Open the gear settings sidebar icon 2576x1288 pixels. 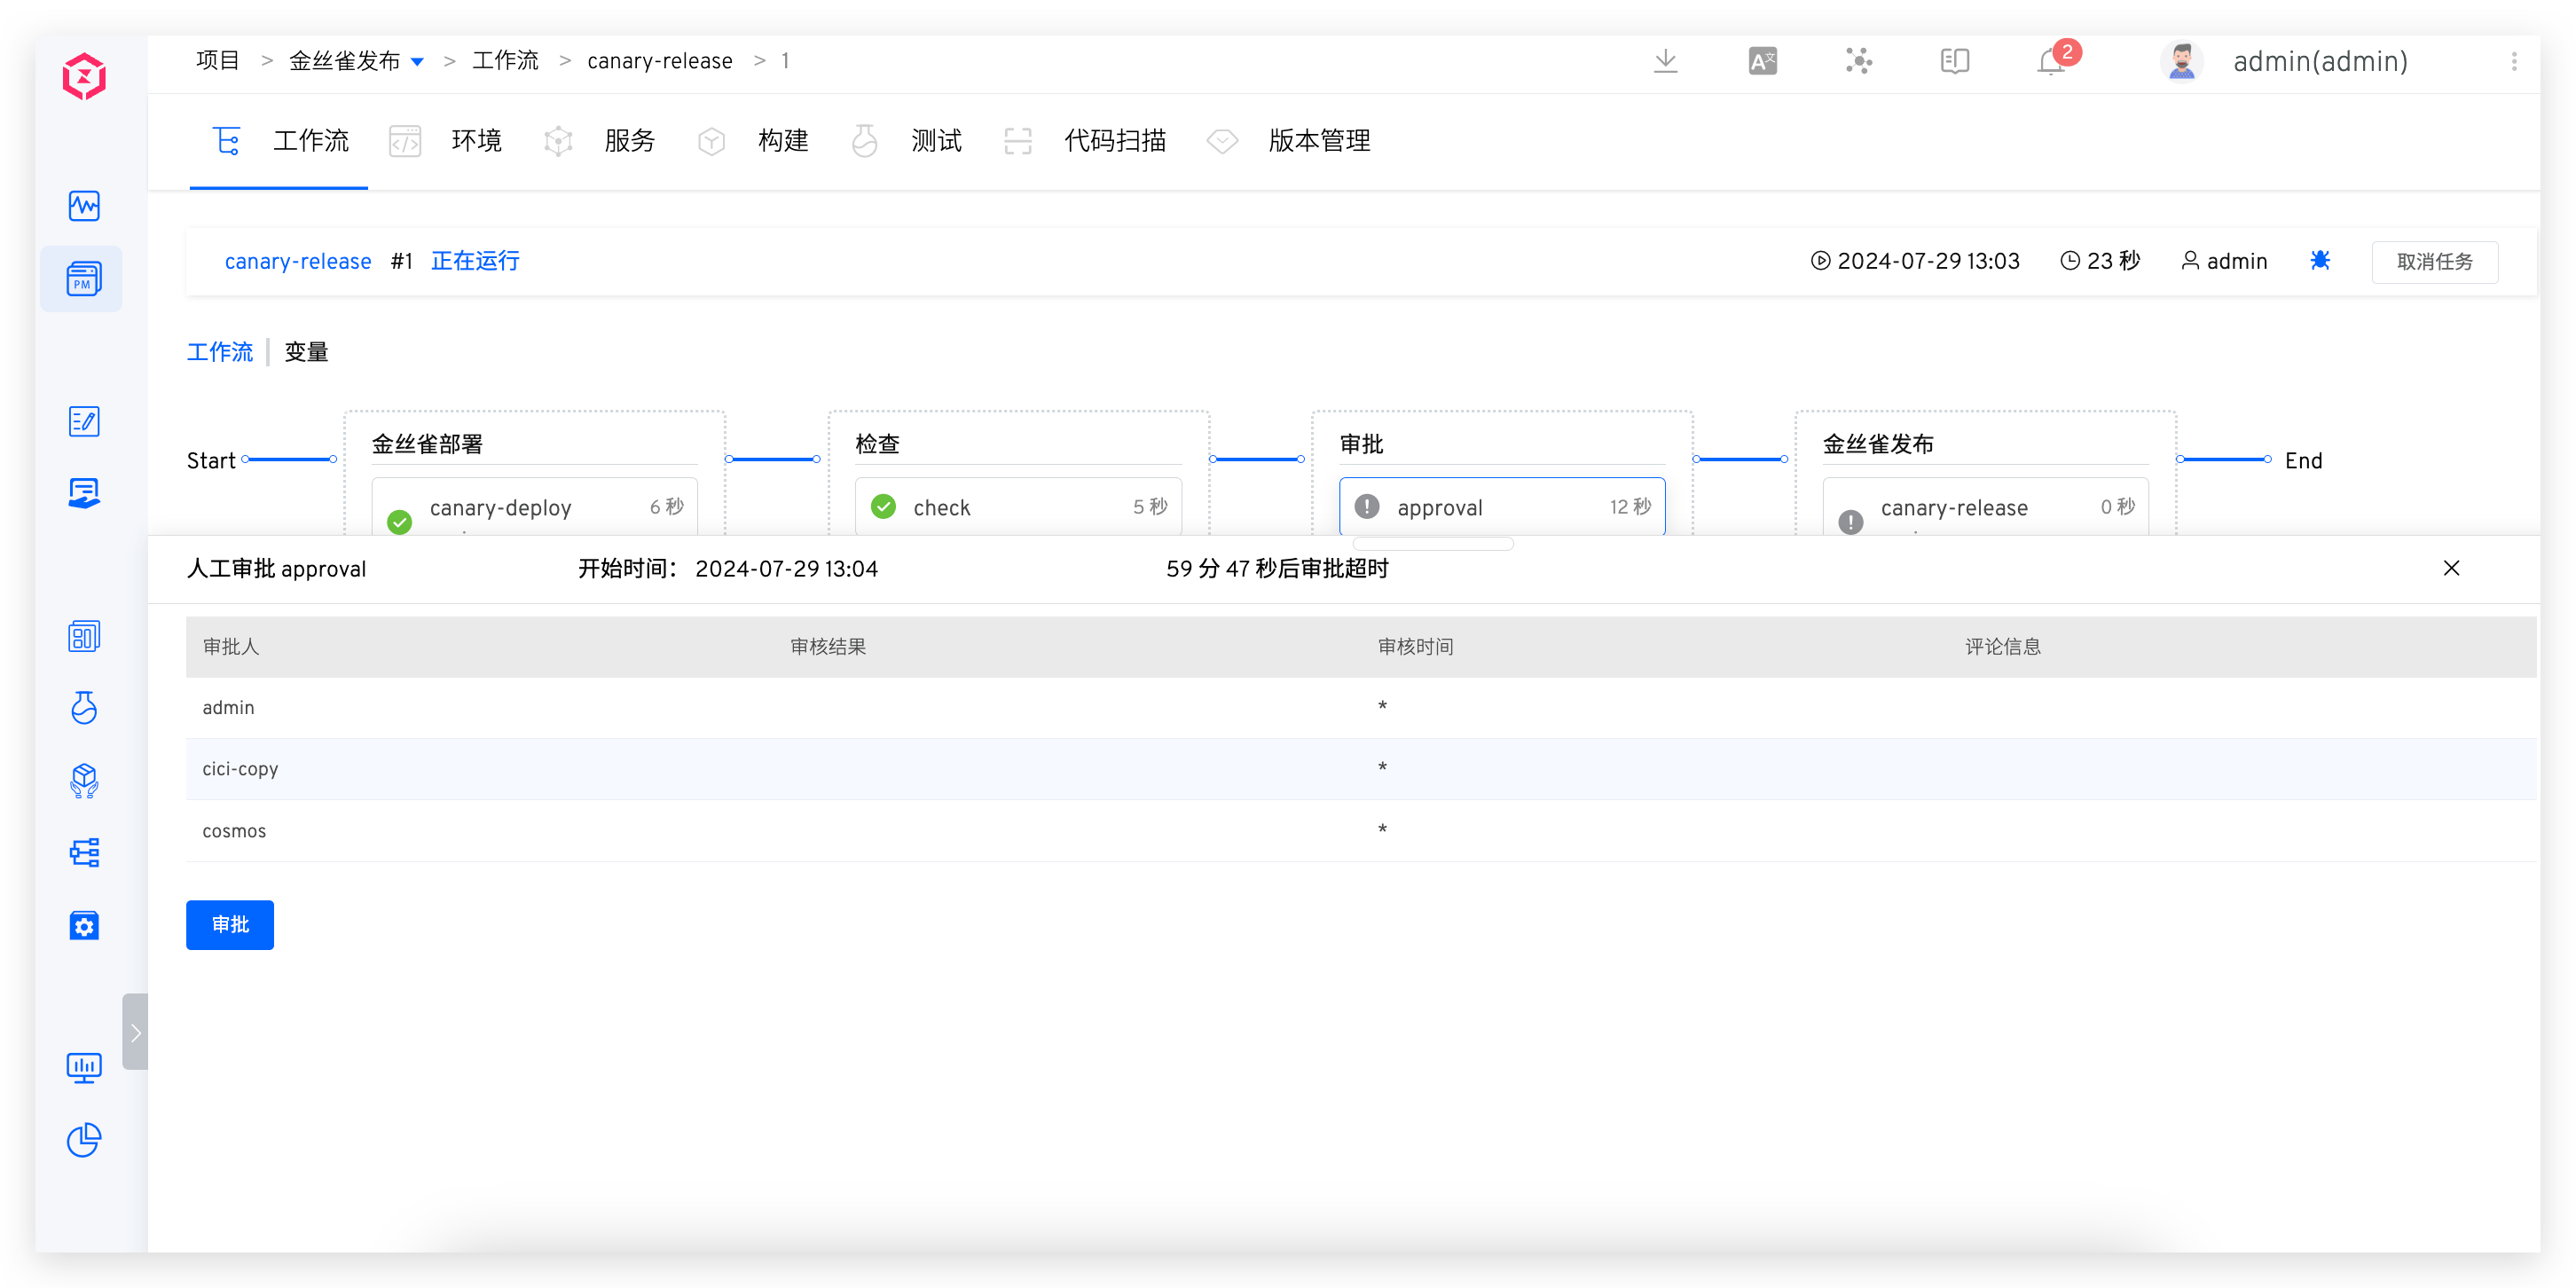tap(84, 925)
